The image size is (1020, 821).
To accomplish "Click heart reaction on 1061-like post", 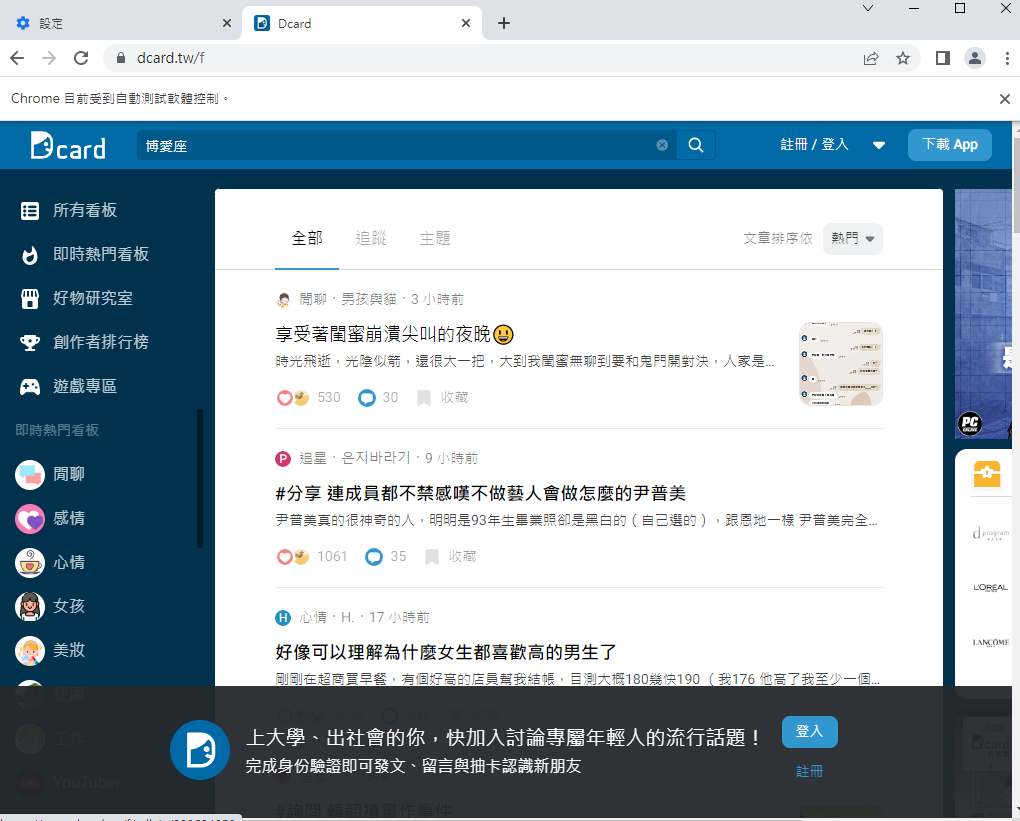I will click(284, 557).
